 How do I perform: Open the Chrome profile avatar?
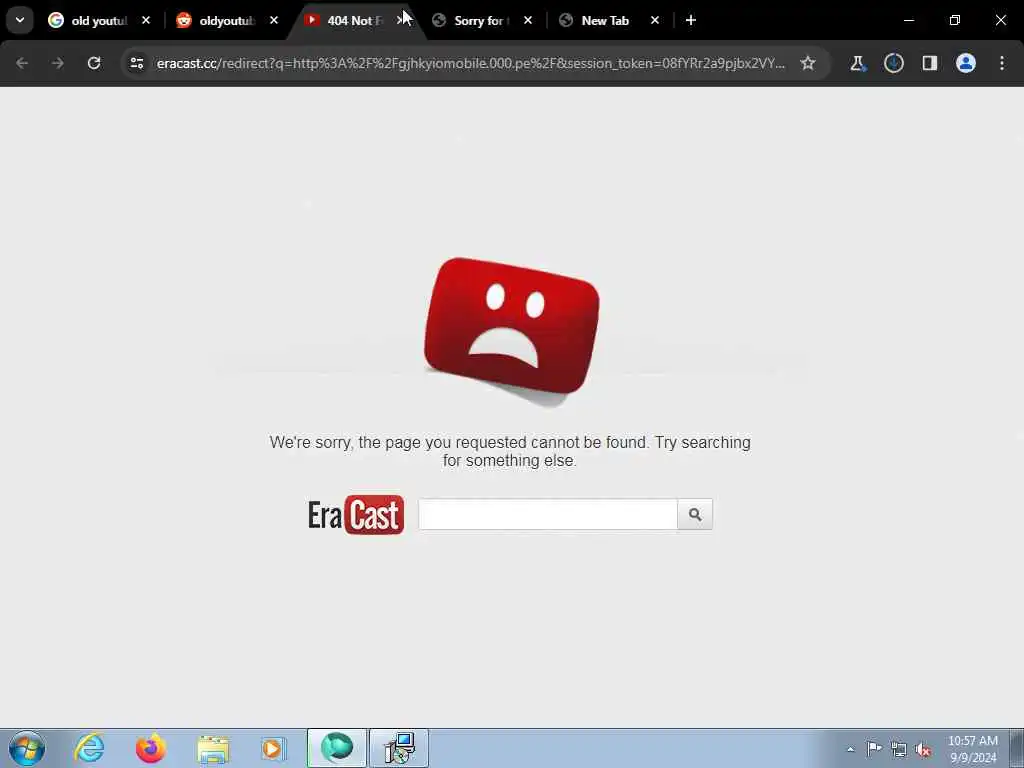click(966, 63)
